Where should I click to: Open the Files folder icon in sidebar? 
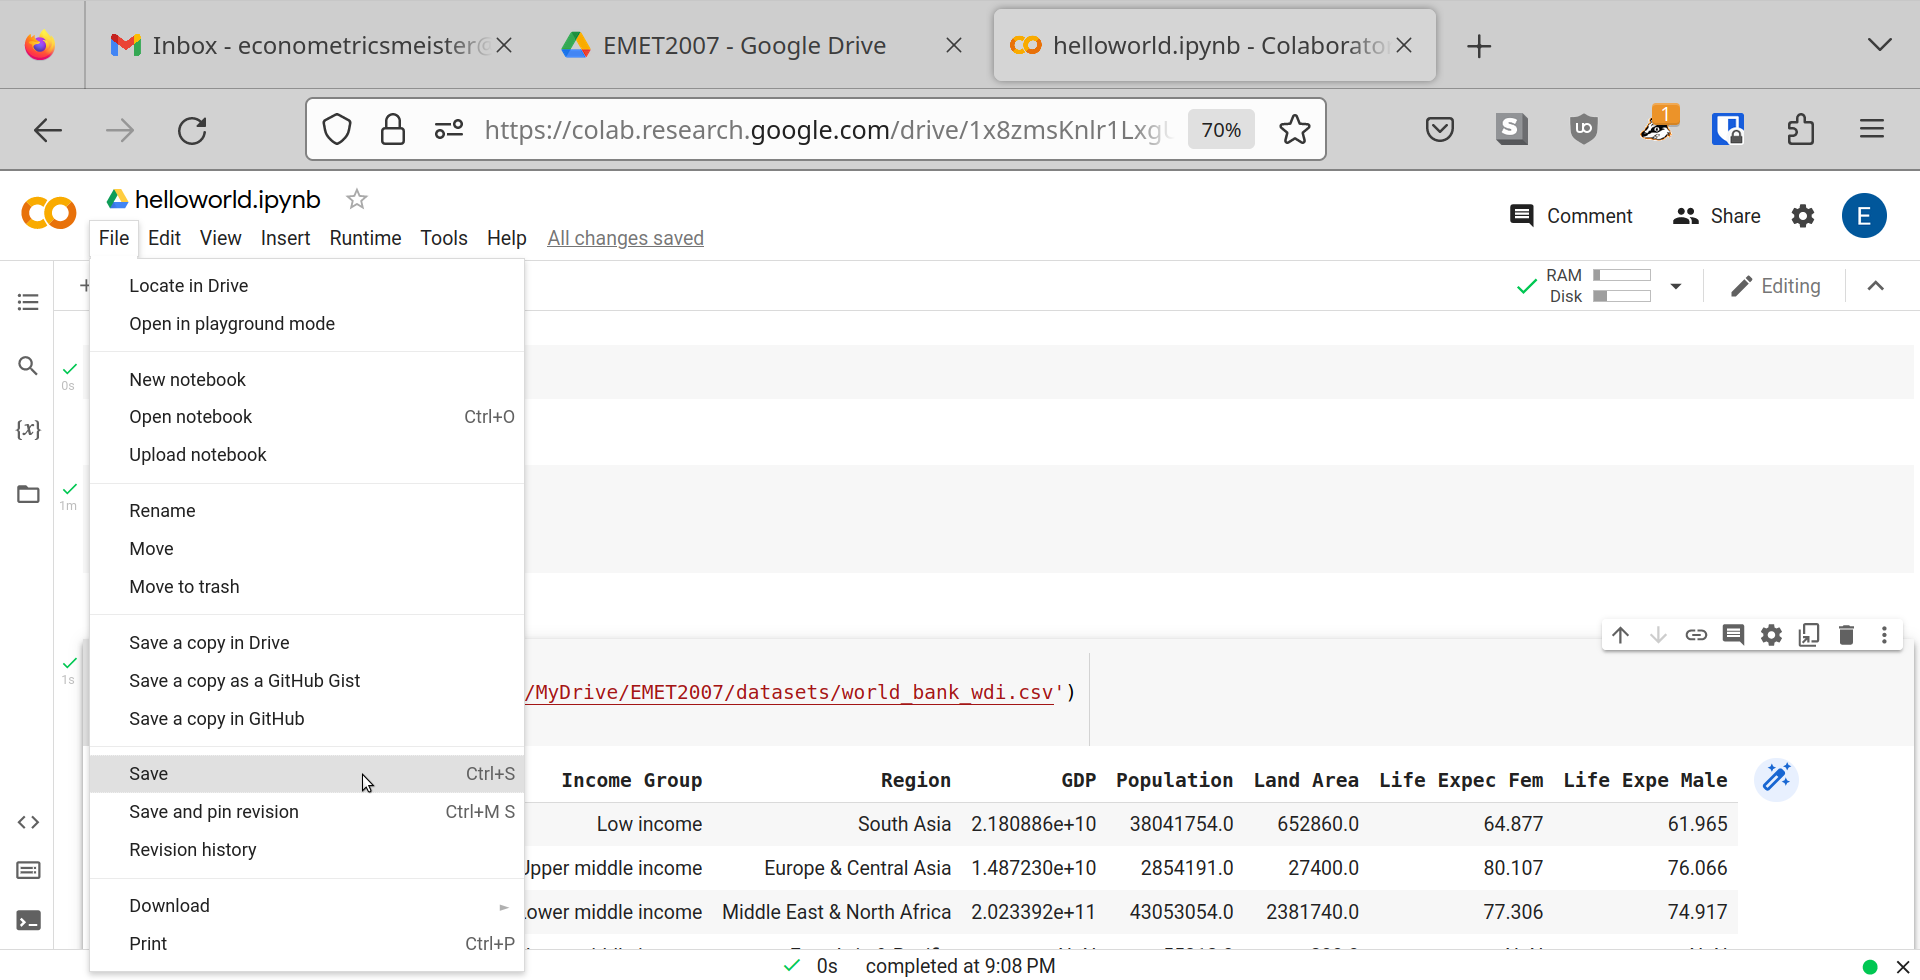pos(28,494)
